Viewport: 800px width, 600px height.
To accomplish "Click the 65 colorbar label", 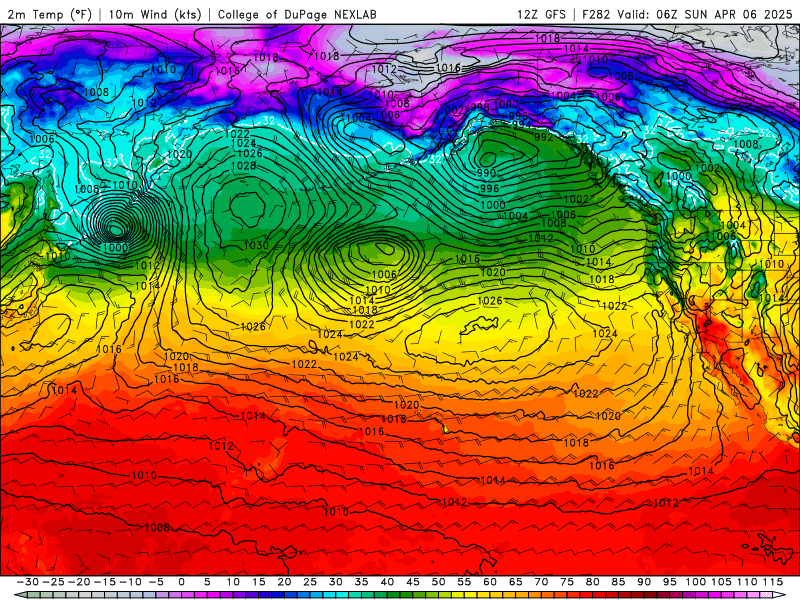I will (515, 582).
